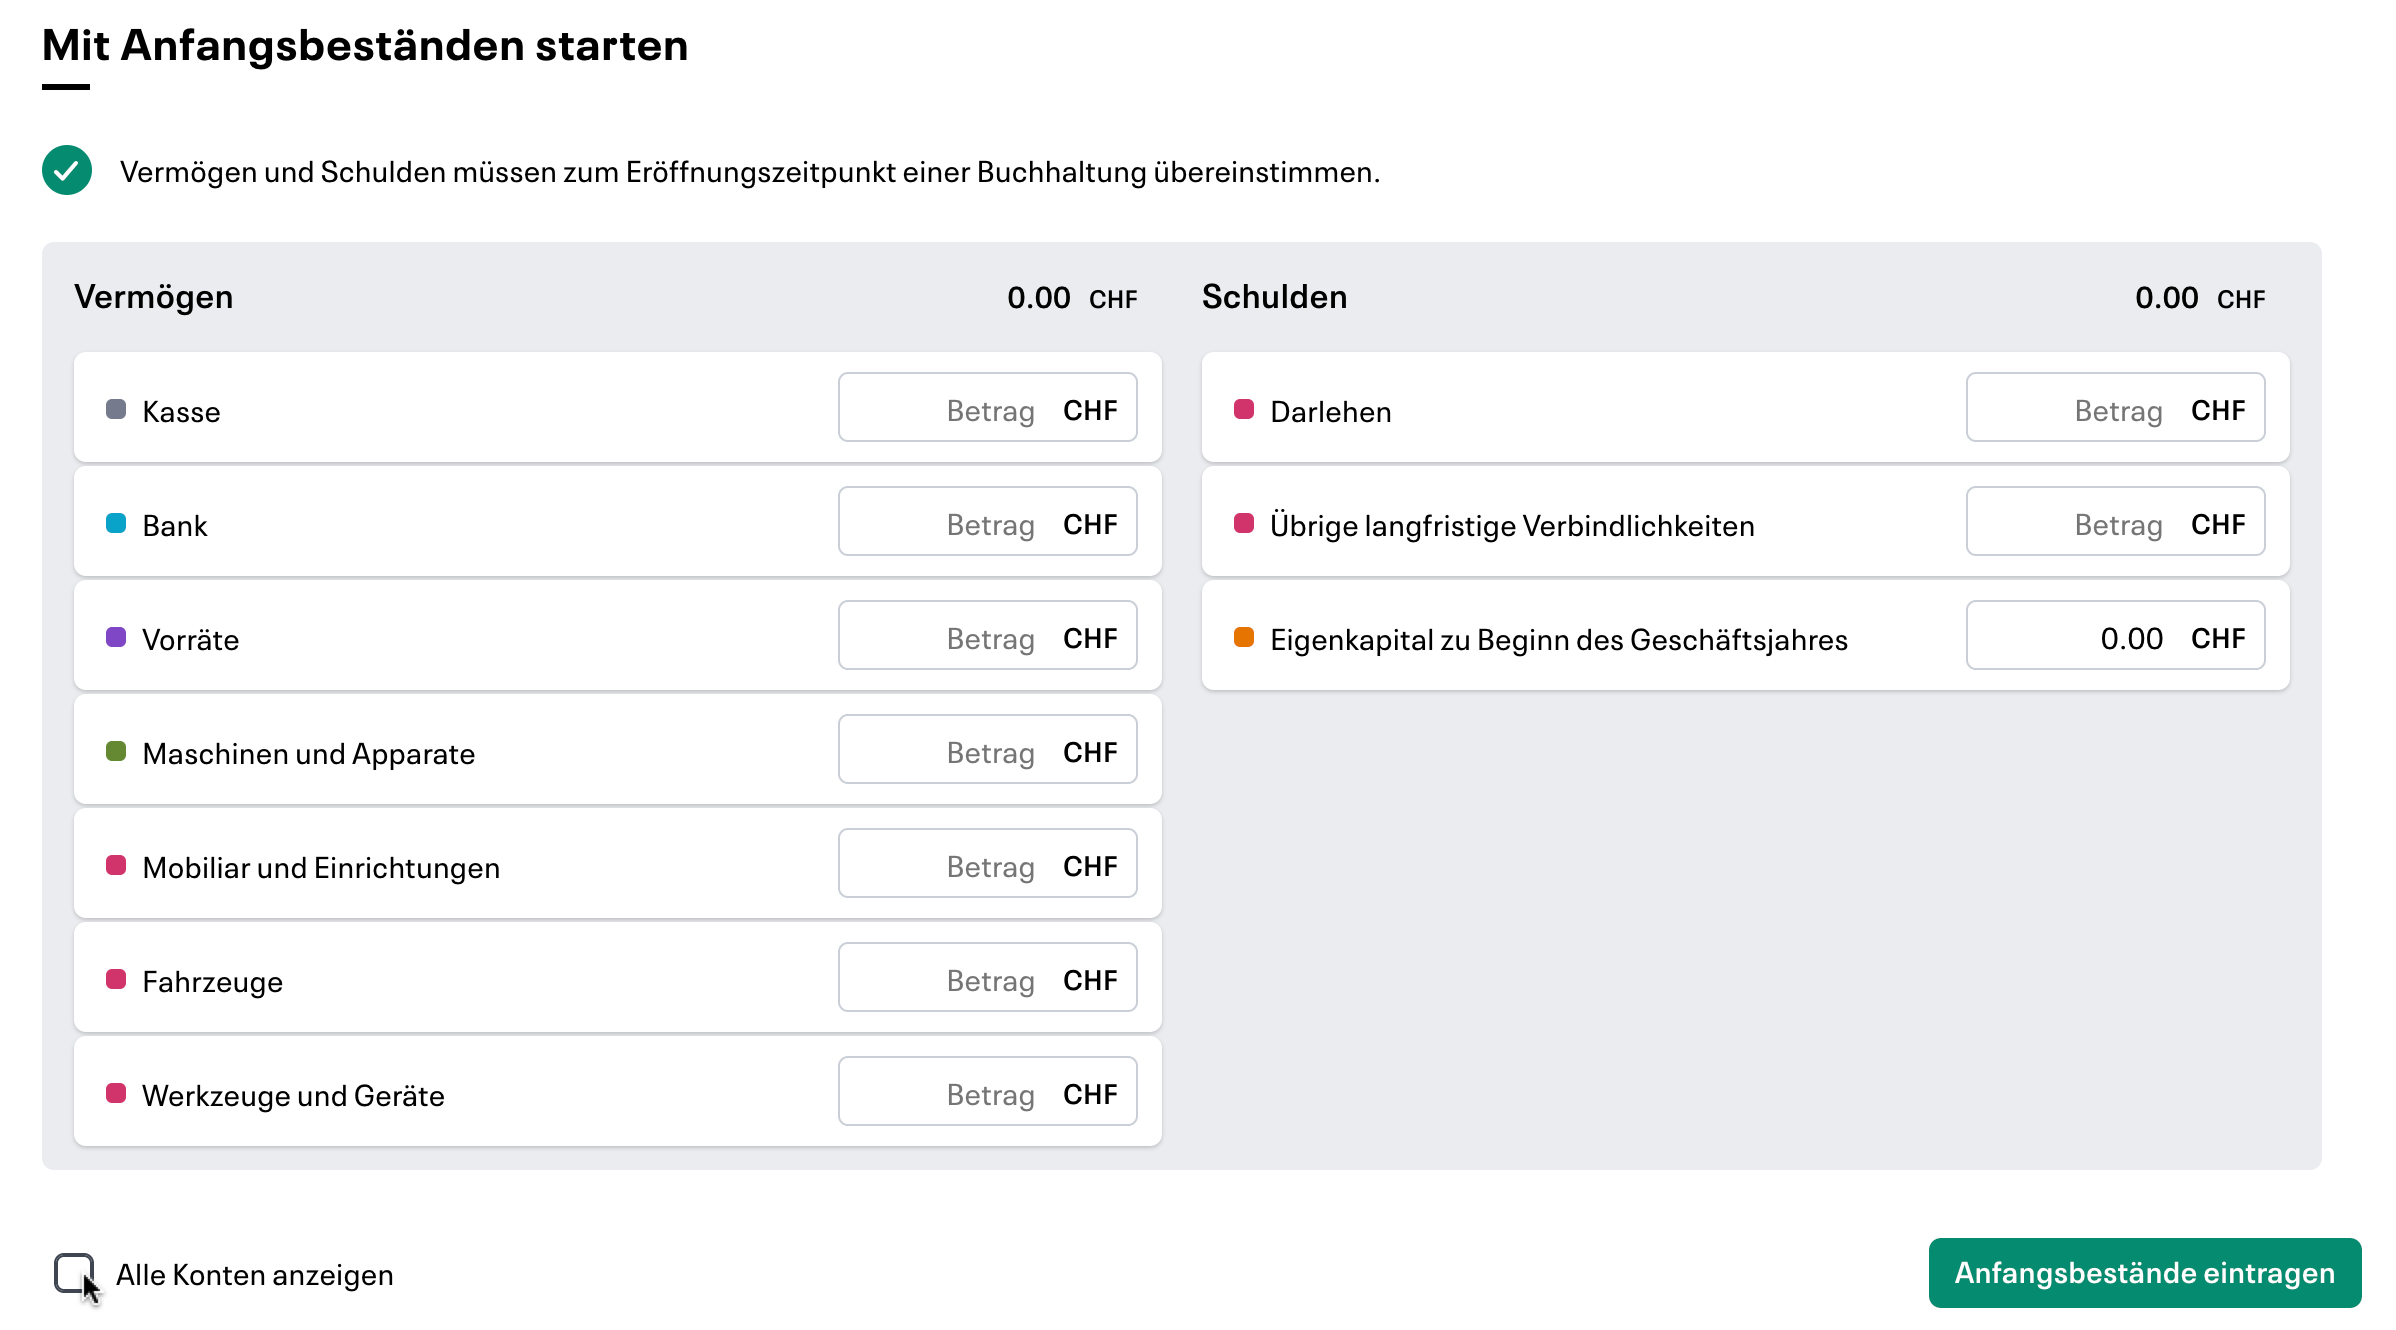The image size is (2396, 1330).
Task: Click the pink indicator next to Werkzeuge und Geräte
Action: pos(114,1092)
